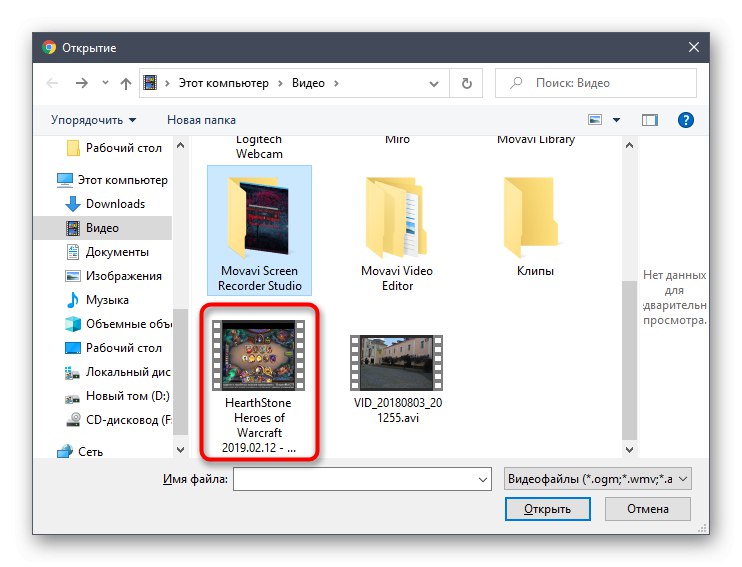Open 'Документы' in the sidebar
Viewport: 742px width, 567px height.
[x=108, y=252]
